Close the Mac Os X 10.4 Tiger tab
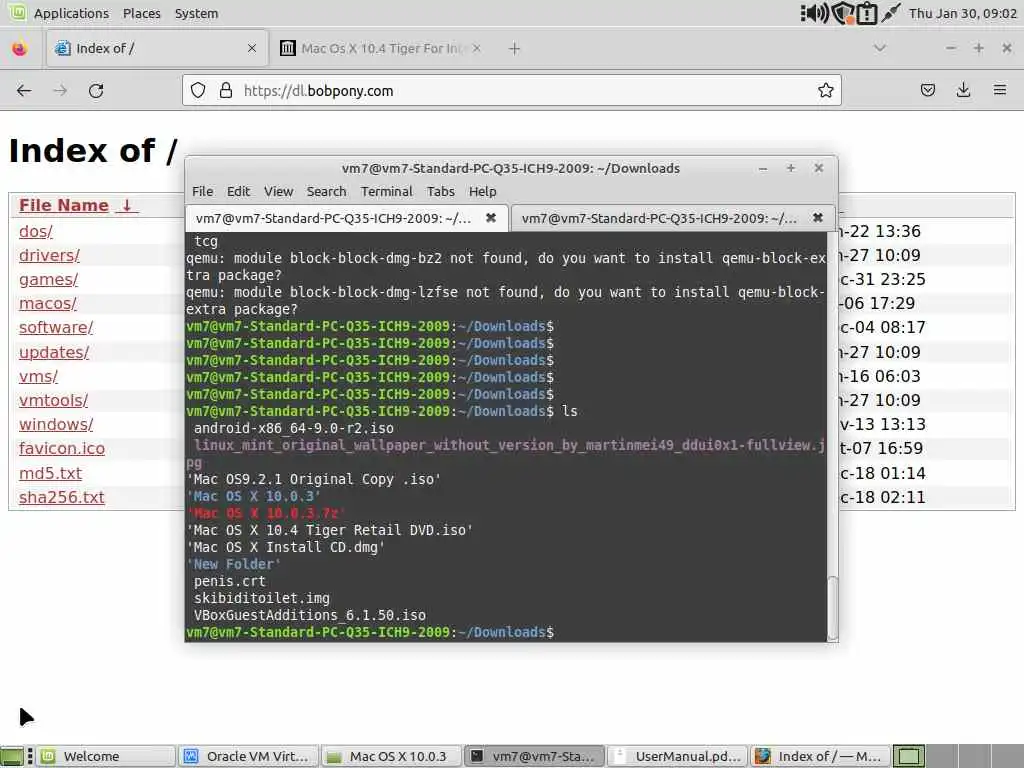1024x768 pixels. [x=477, y=48]
